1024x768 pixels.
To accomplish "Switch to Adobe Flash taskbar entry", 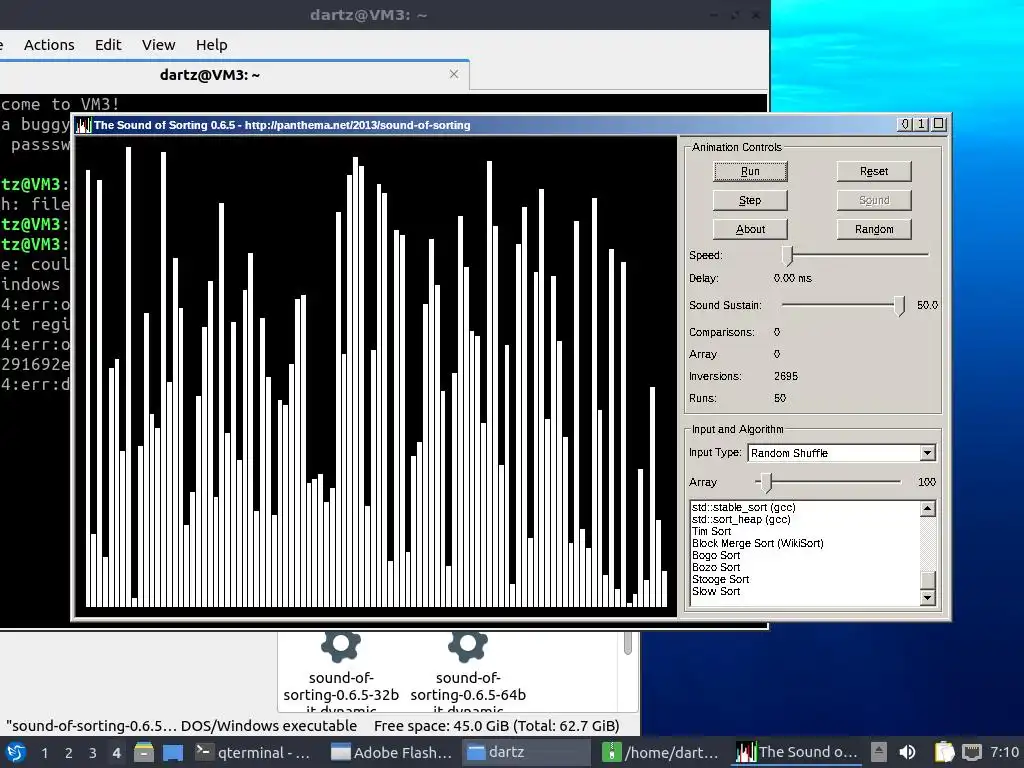I will (391, 752).
